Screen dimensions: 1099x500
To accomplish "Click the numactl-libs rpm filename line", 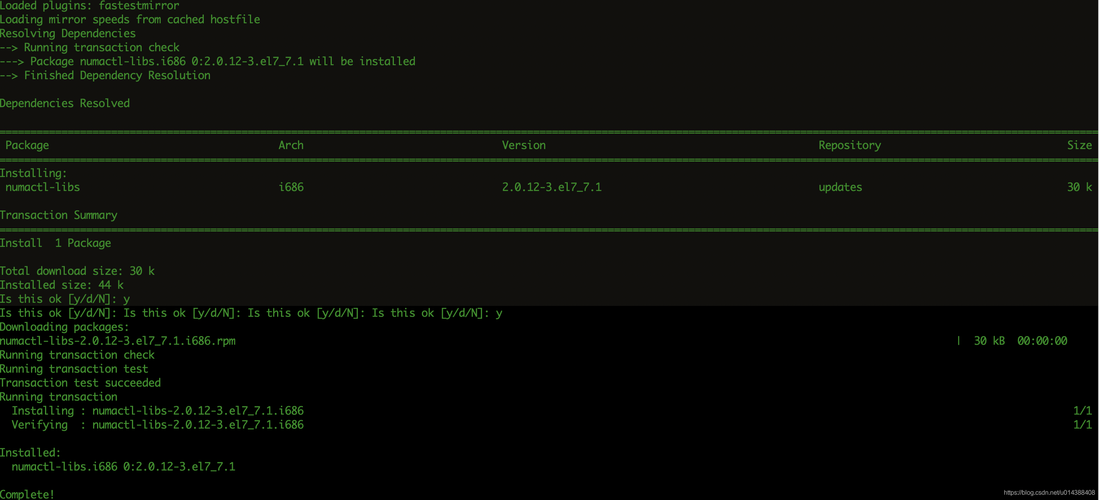I will pos(123,341).
